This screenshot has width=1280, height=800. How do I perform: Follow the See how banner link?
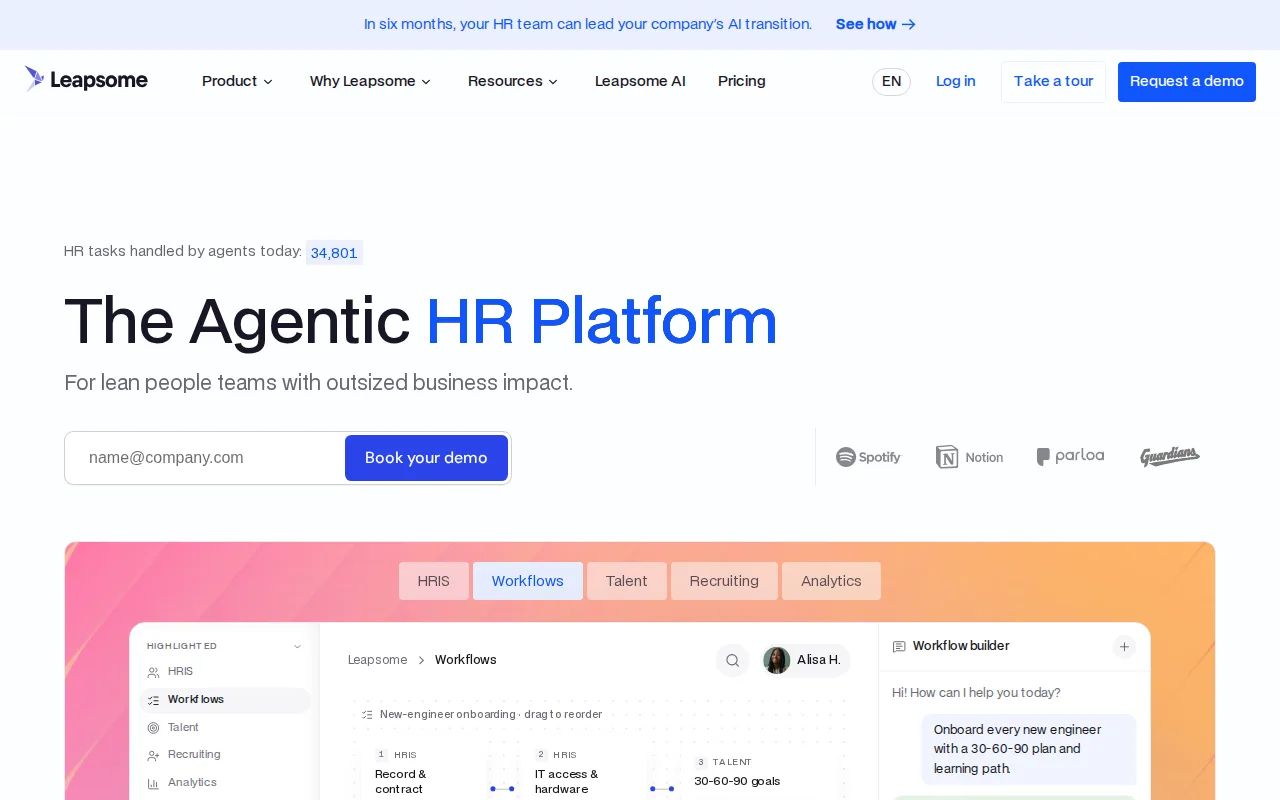pyautogui.click(x=876, y=24)
